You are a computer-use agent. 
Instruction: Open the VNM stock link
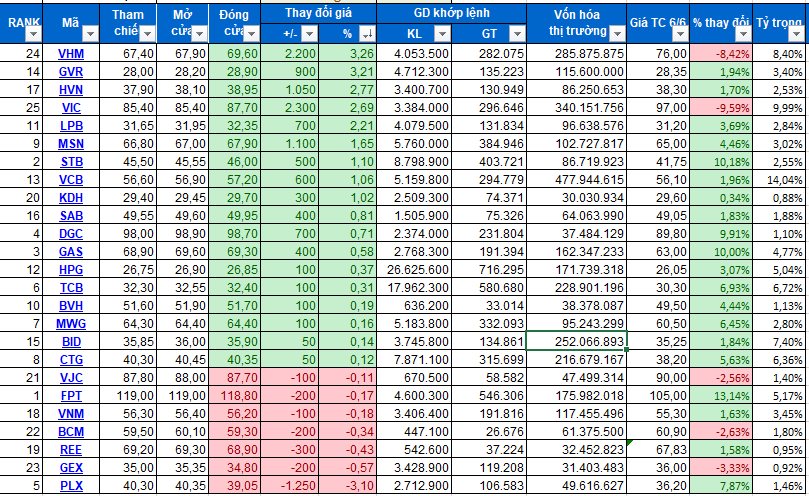[71, 414]
